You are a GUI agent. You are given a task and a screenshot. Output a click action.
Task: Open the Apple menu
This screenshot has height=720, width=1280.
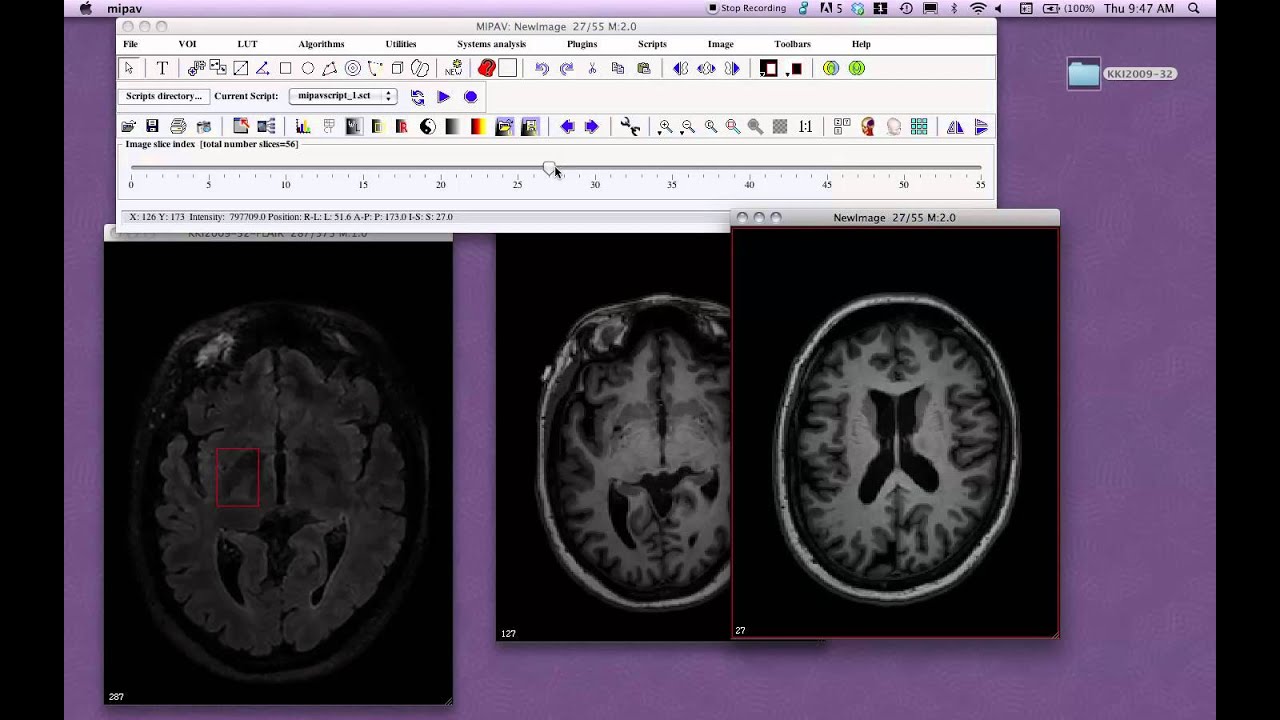point(85,8)
